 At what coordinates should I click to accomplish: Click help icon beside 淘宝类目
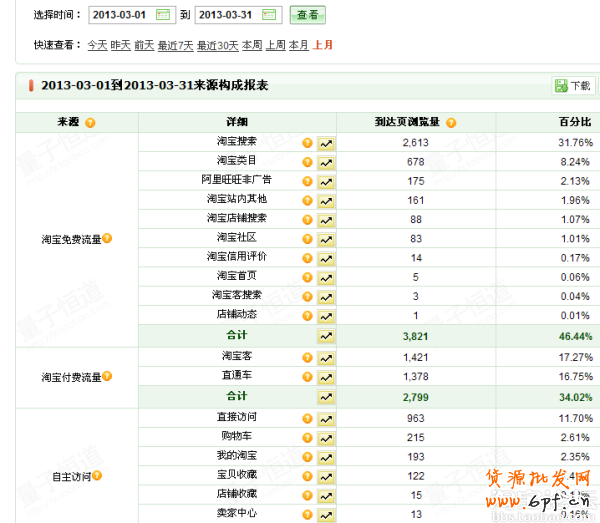(307, 162)
